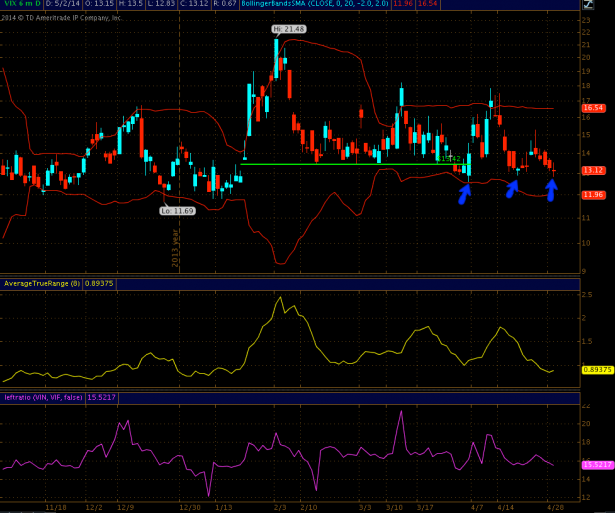
Task: Click the 11/18 date on the time axis
Action: click(x=56, y=507)
